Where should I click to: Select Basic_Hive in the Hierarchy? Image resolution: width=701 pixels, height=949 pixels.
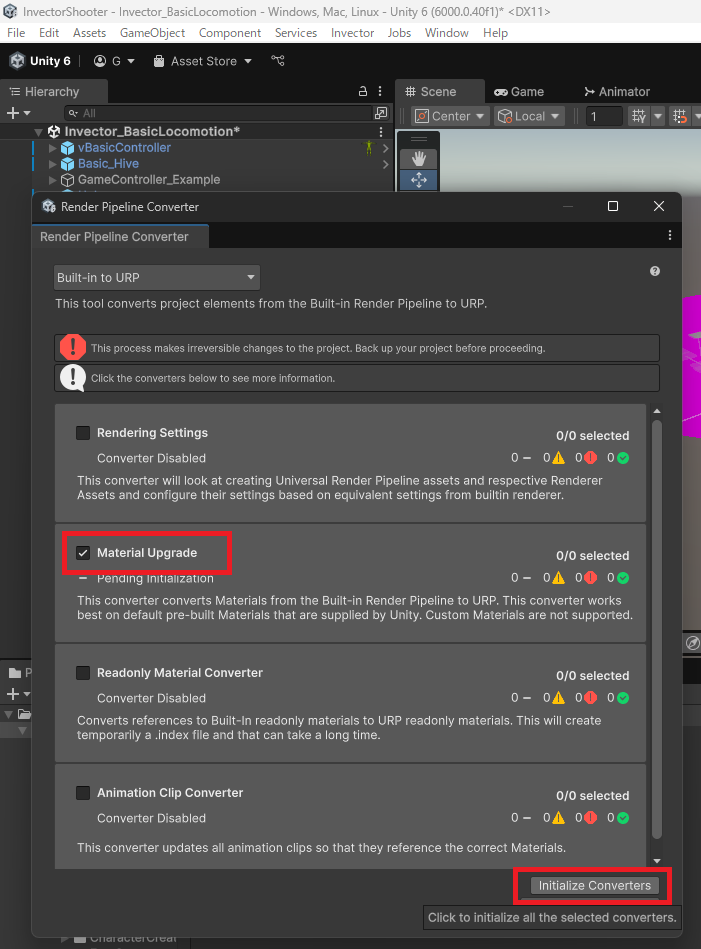coord(108,164)
